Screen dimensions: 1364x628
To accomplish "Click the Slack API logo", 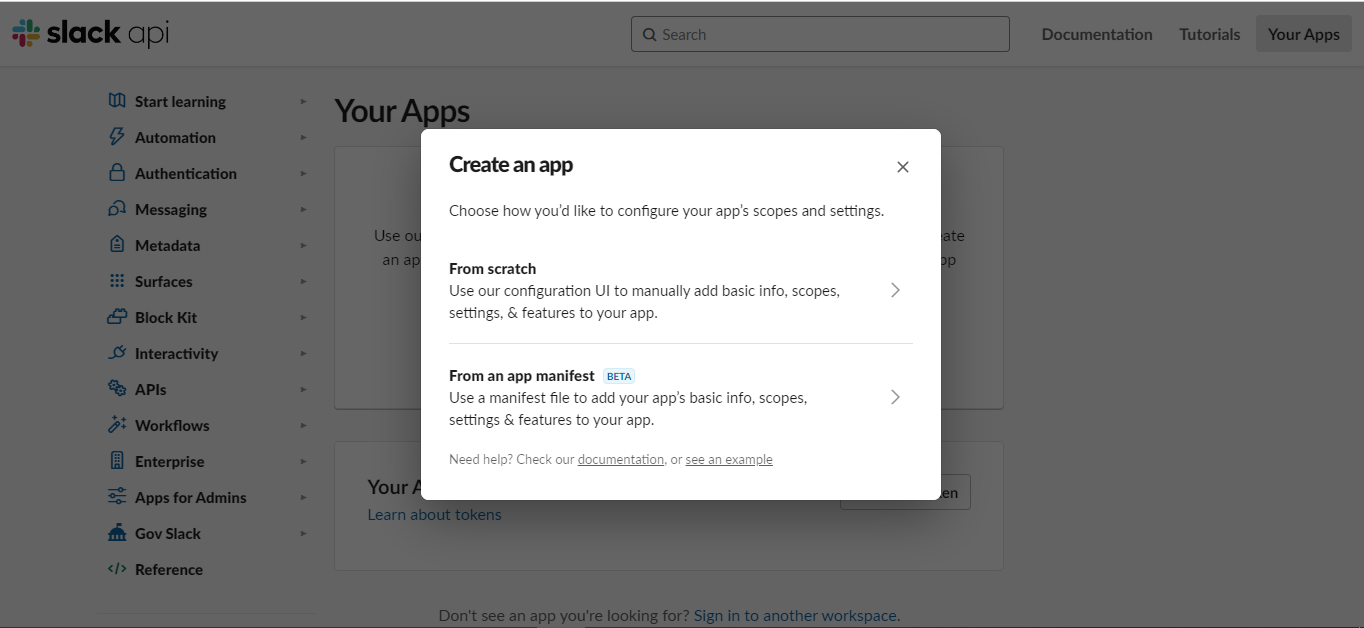I will point(90,33).
